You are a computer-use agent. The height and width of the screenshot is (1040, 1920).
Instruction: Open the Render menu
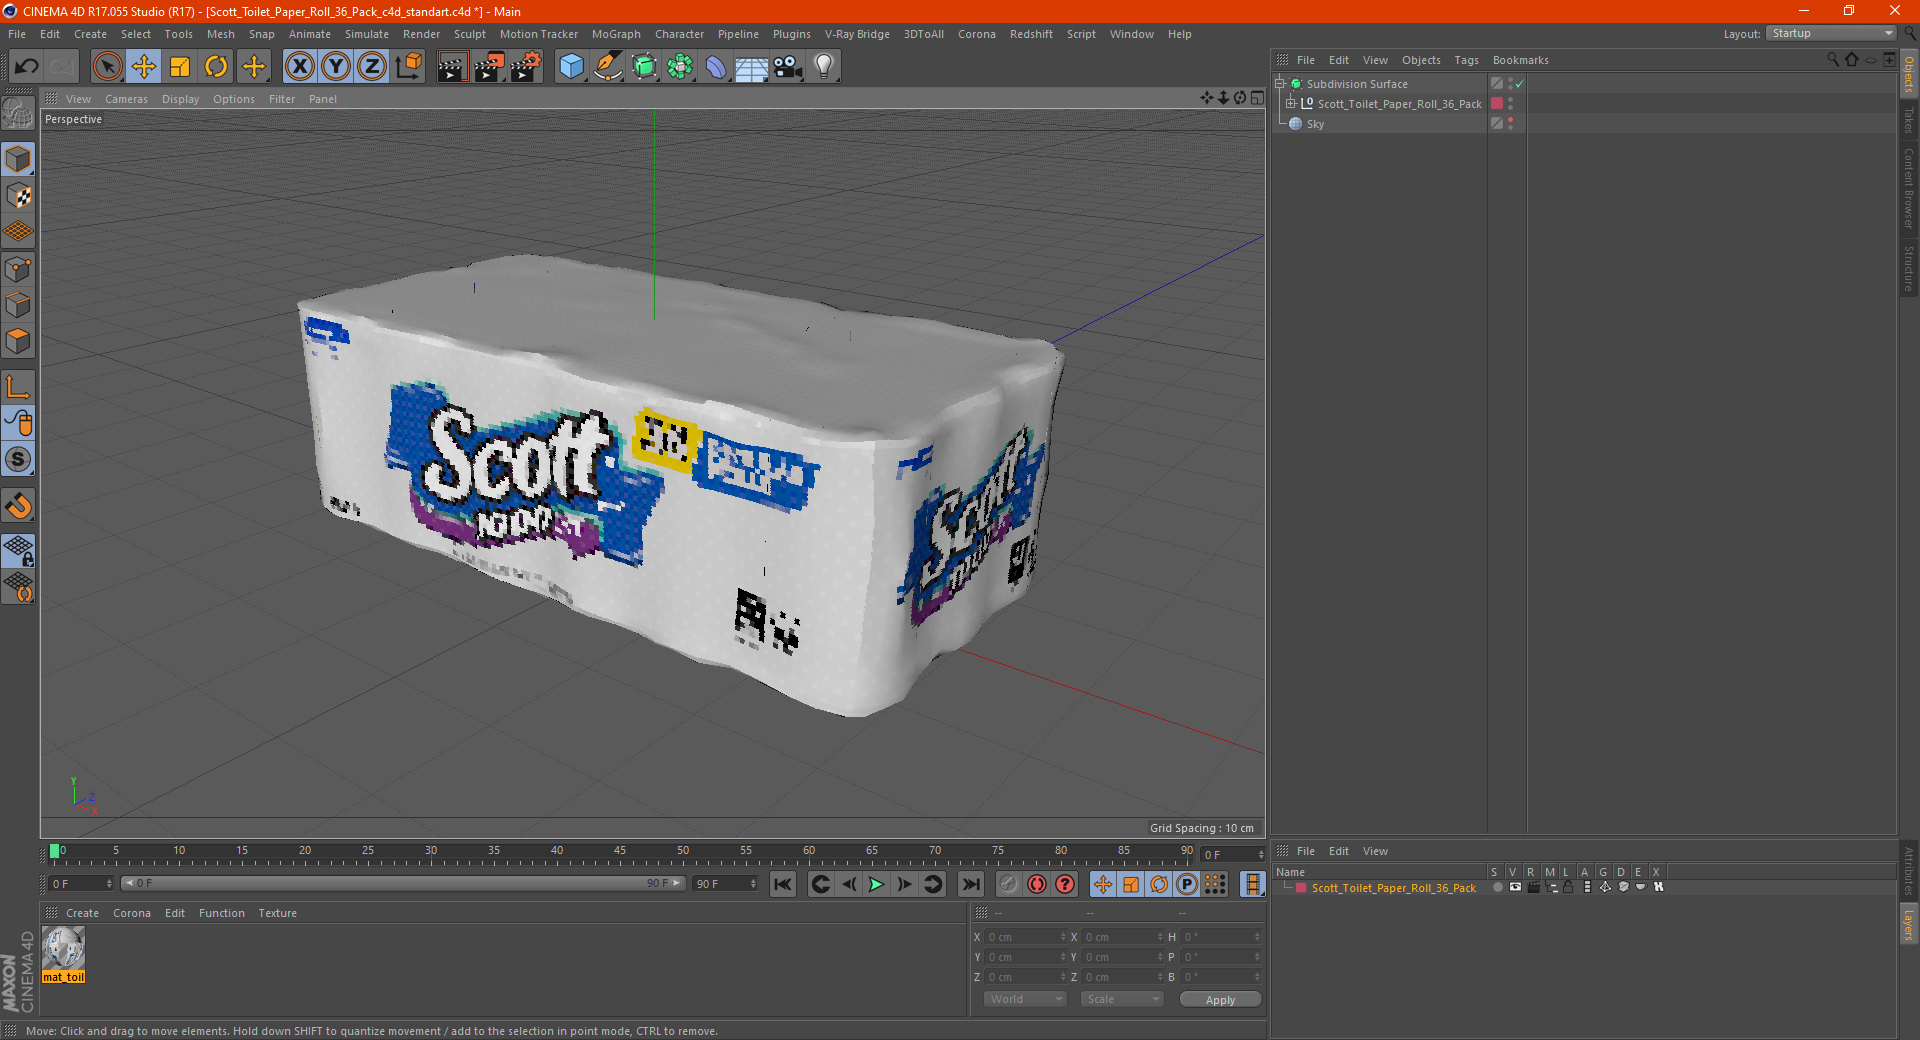[x=421, y=34]
